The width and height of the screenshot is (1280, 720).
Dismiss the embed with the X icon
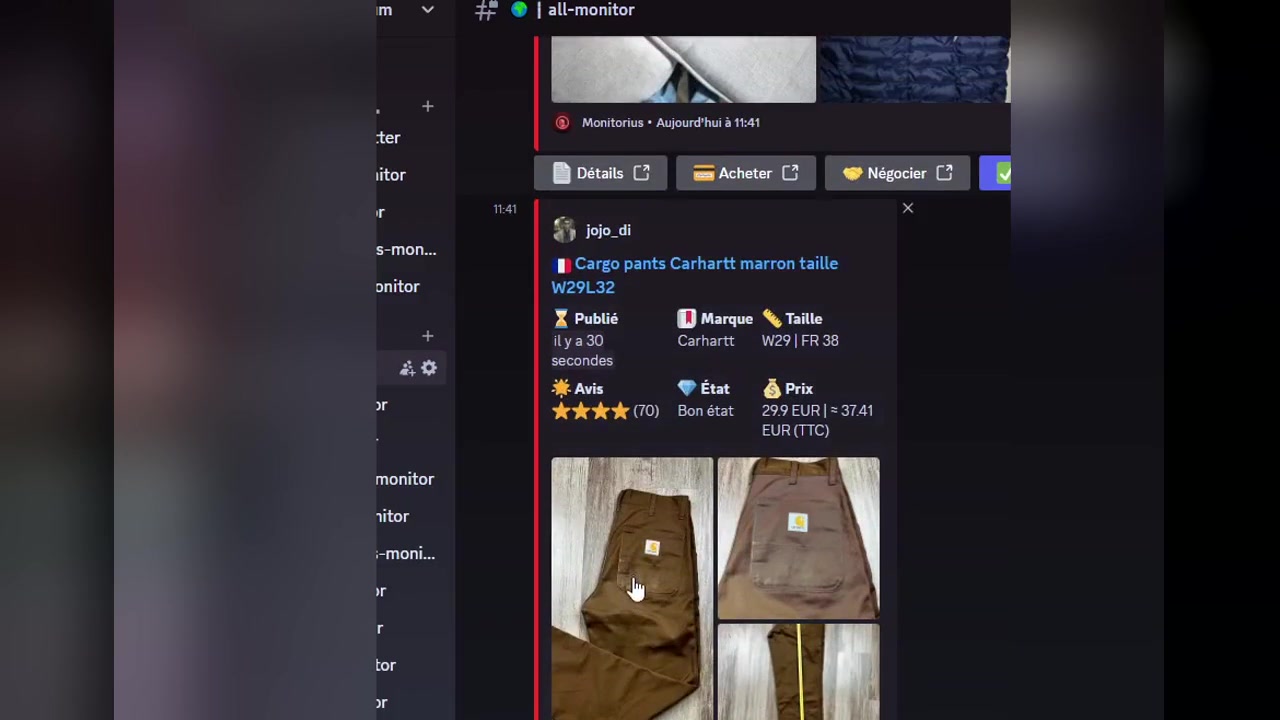[x=908, y=208]
